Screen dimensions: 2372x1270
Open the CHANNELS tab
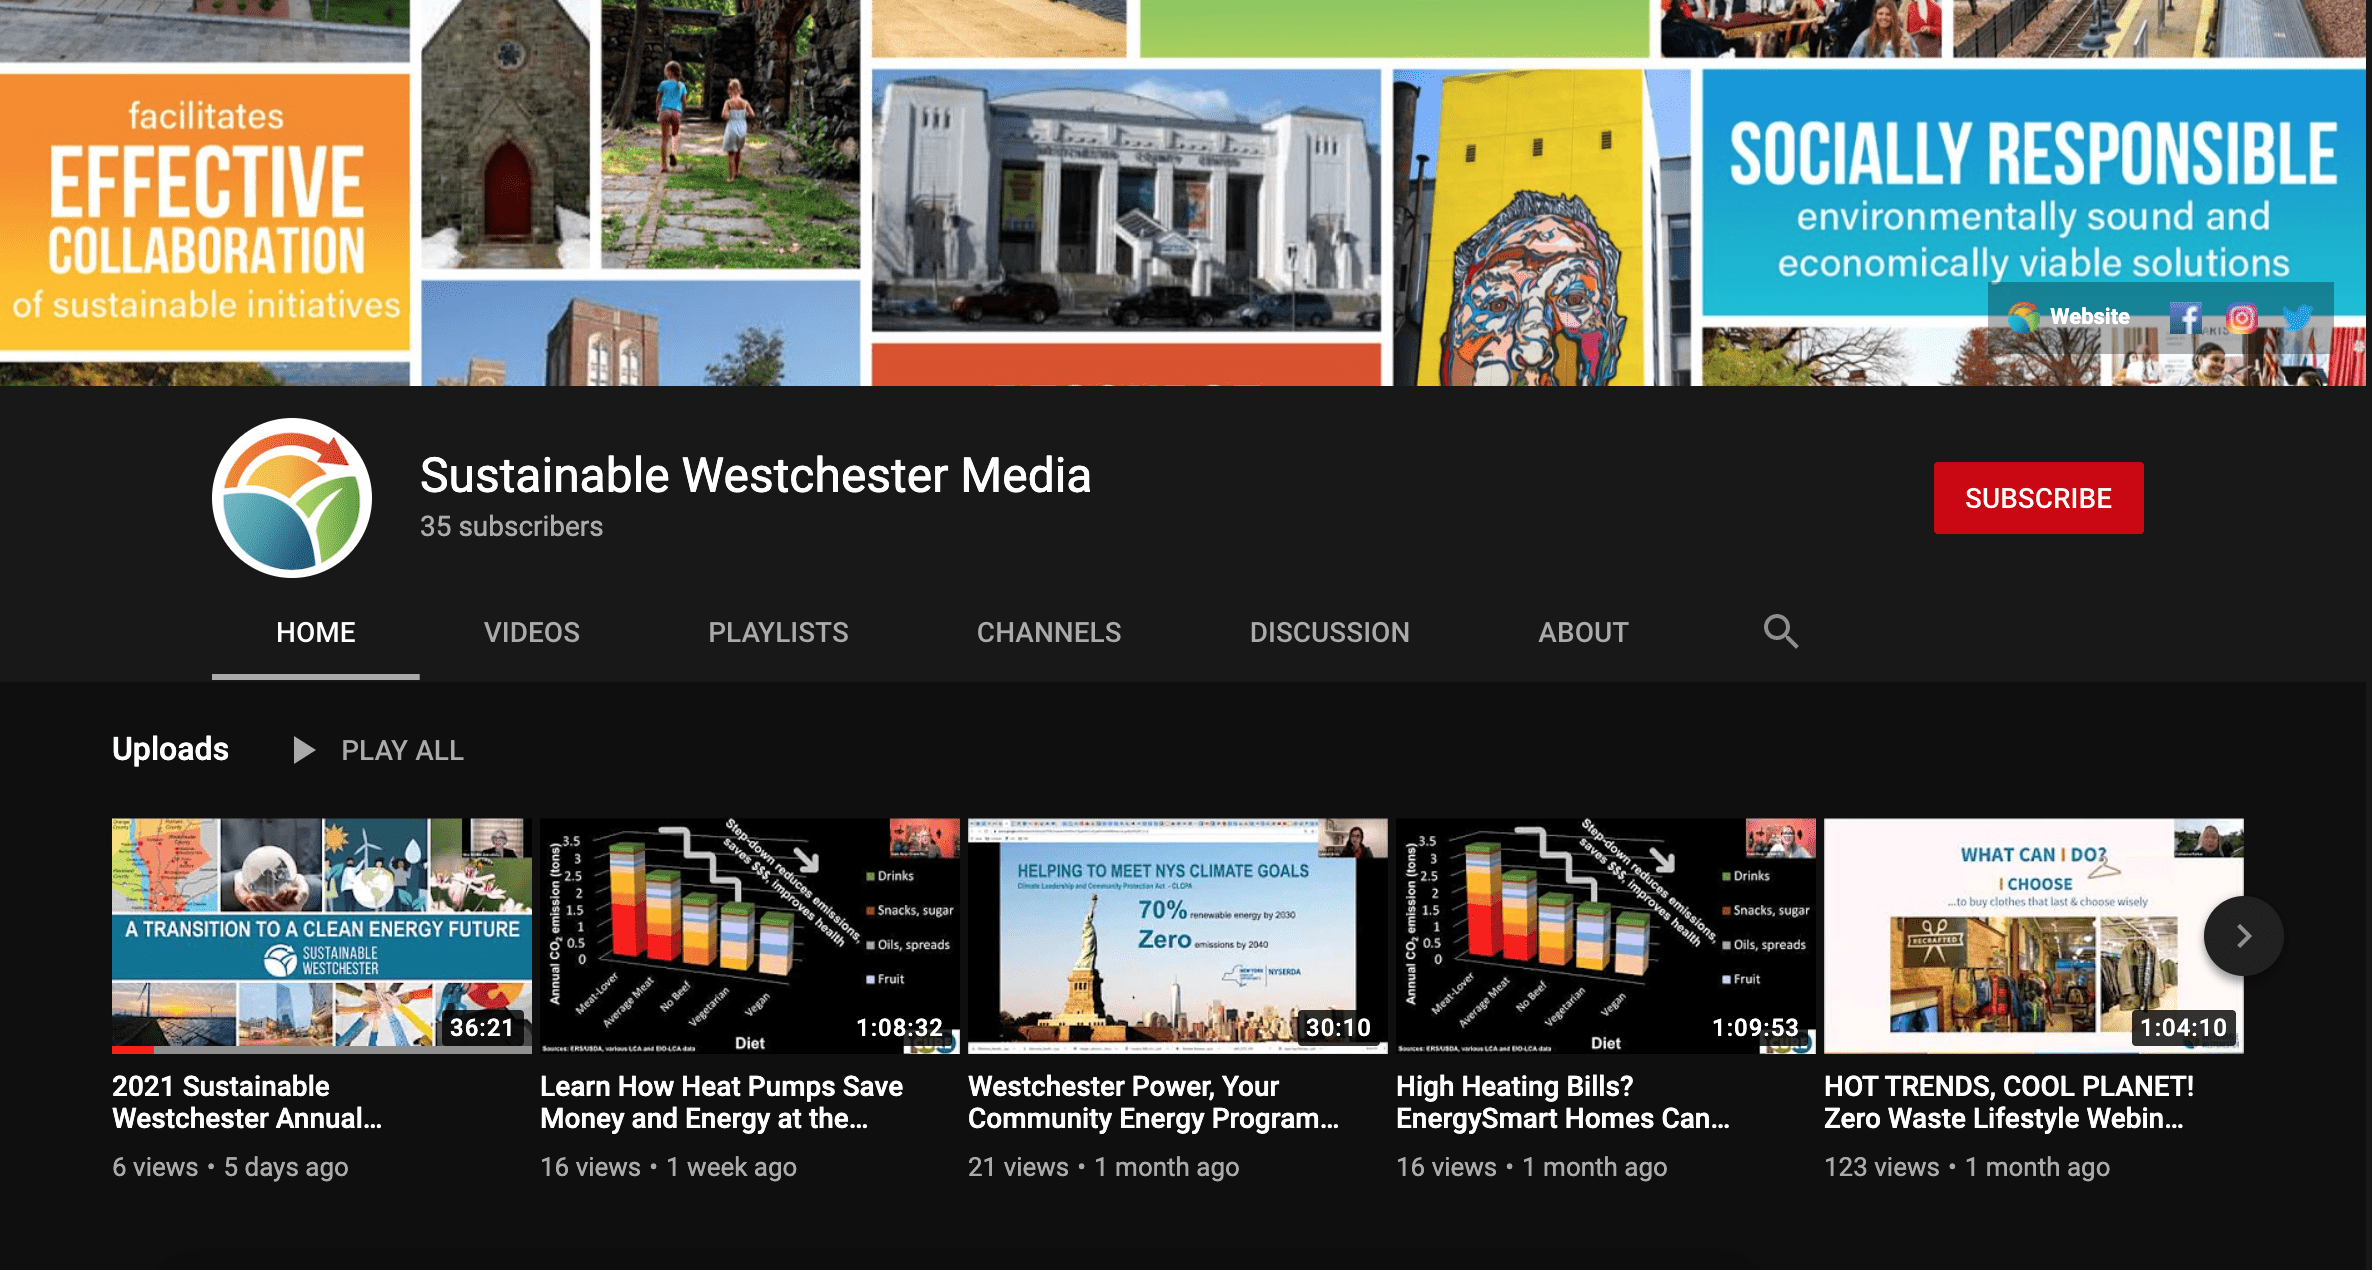(x=1049, y=633)
